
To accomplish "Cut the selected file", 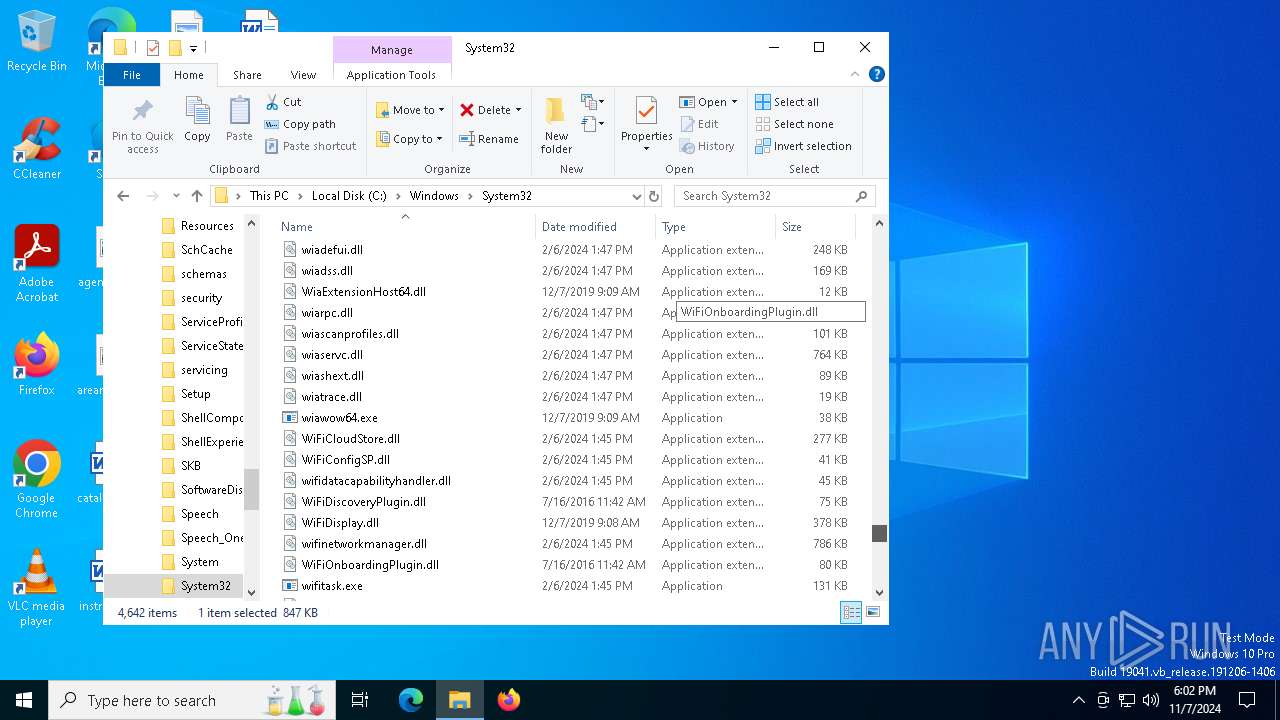I will [x=284, y=102].
